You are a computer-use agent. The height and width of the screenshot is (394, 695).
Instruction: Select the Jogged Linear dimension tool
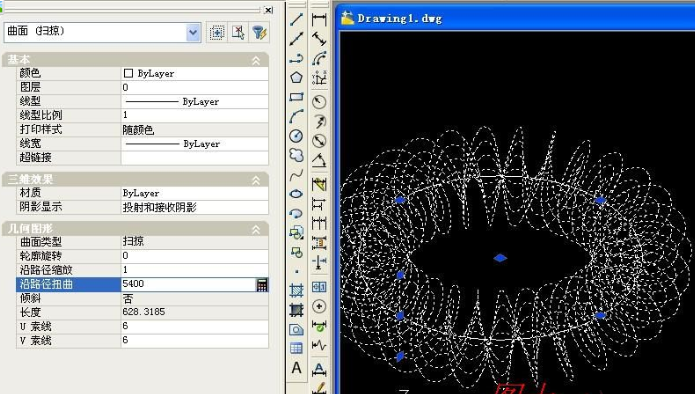point(319,345)
